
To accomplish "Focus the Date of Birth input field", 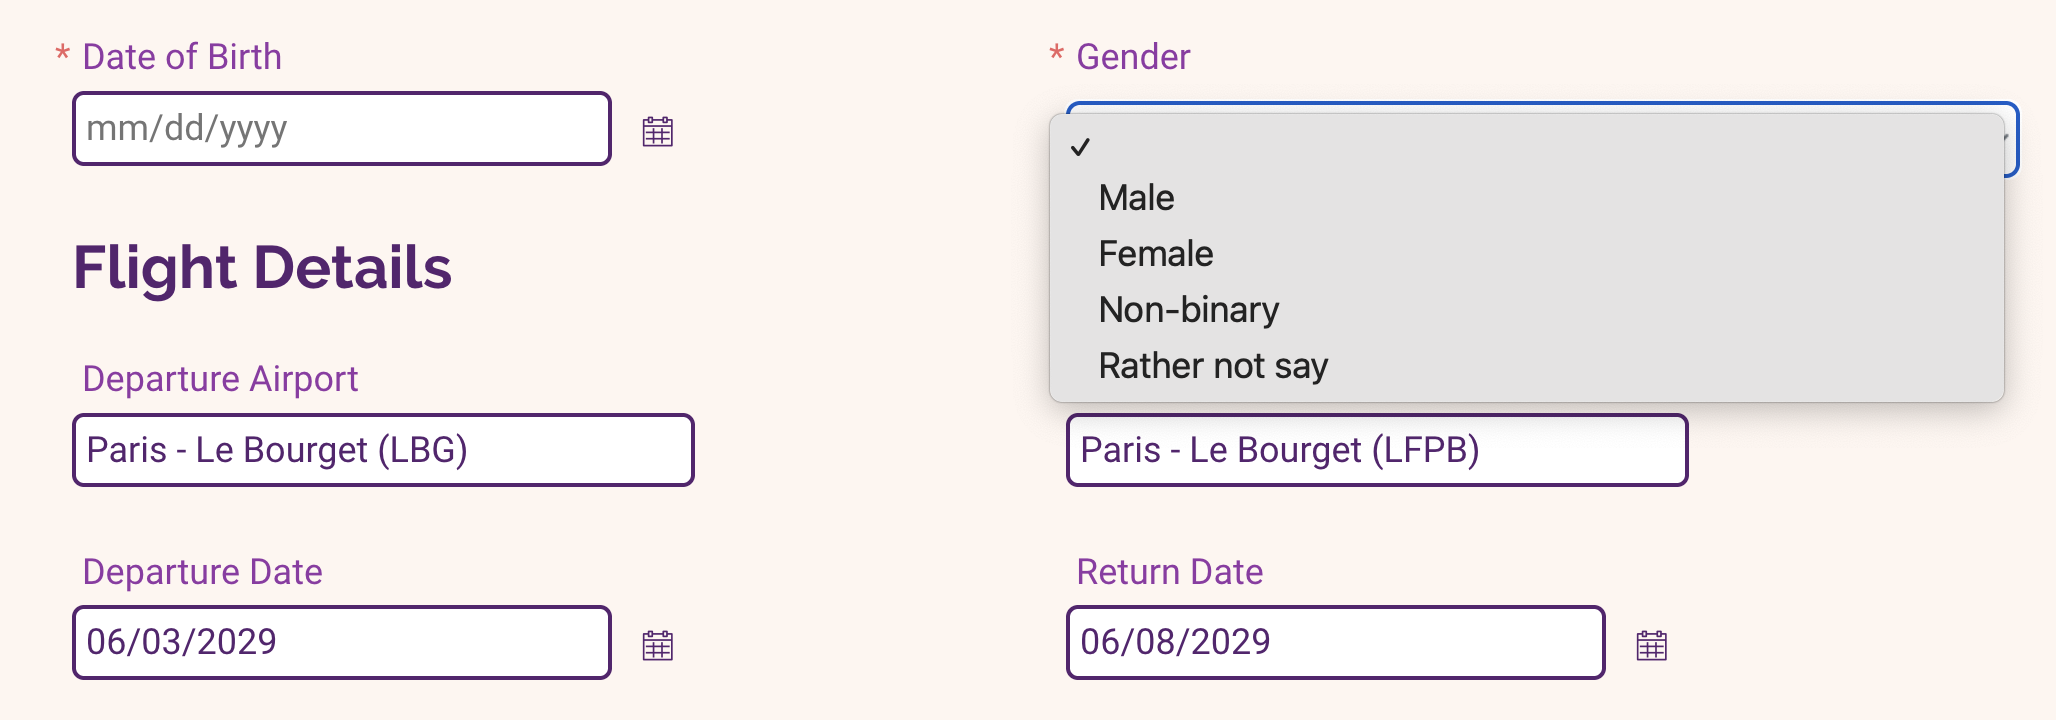I will tap(342, 129).
